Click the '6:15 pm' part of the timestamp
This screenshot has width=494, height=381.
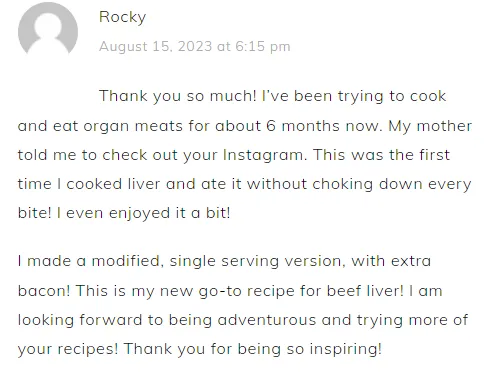pos(263,46)
